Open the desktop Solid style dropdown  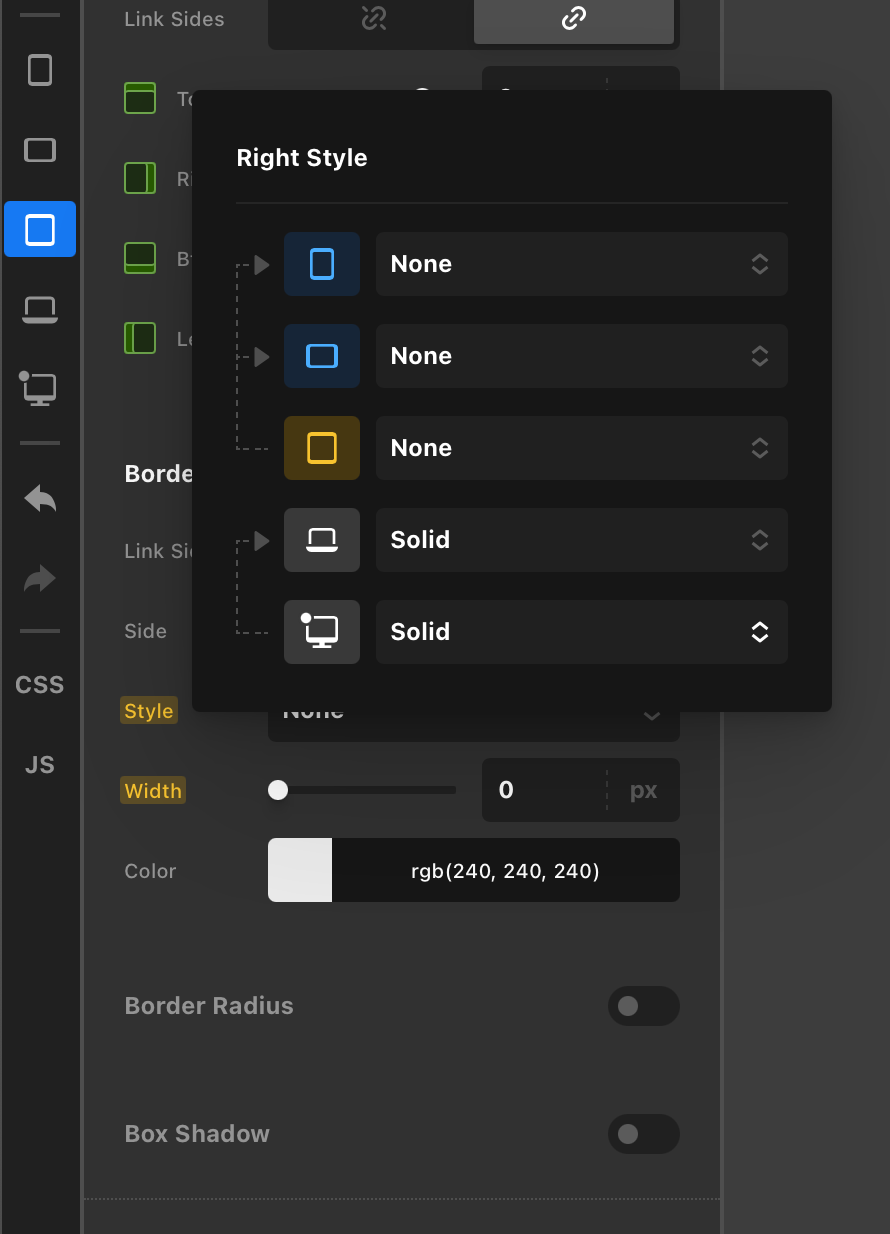coord(581,632)
